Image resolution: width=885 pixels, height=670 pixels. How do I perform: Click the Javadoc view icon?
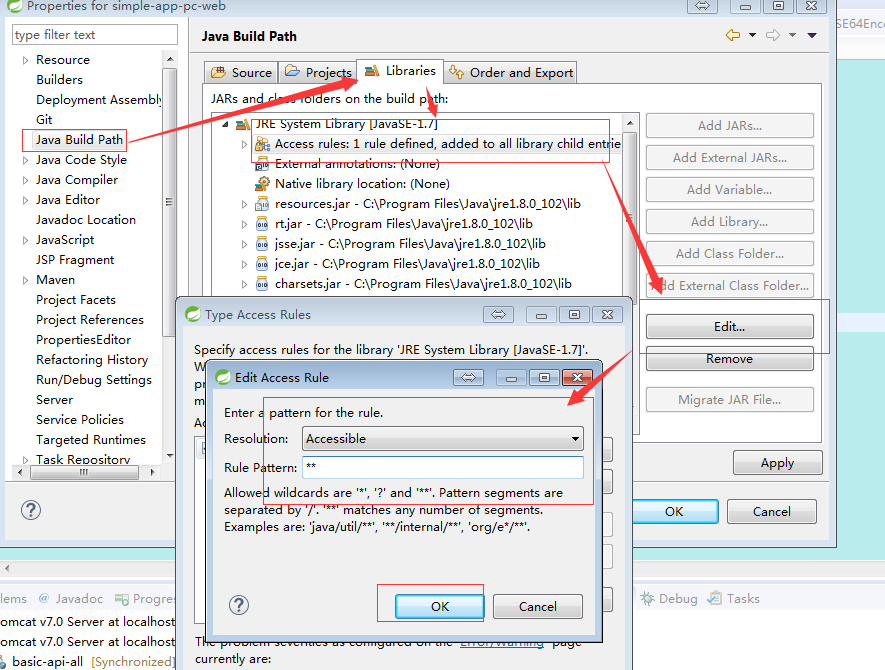click(45, 598)
